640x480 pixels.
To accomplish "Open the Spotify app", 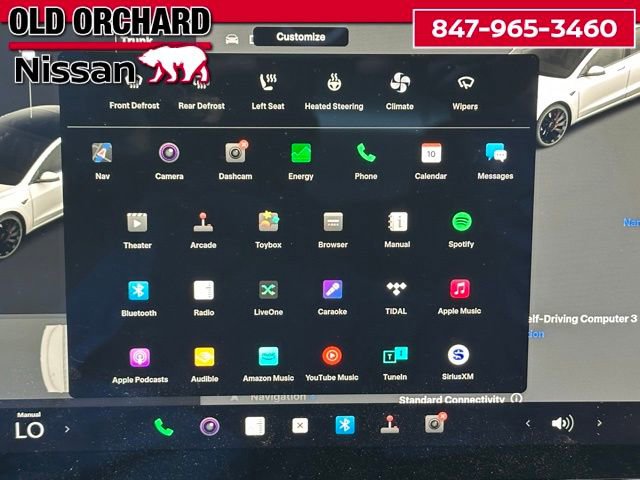I will 461,223.
